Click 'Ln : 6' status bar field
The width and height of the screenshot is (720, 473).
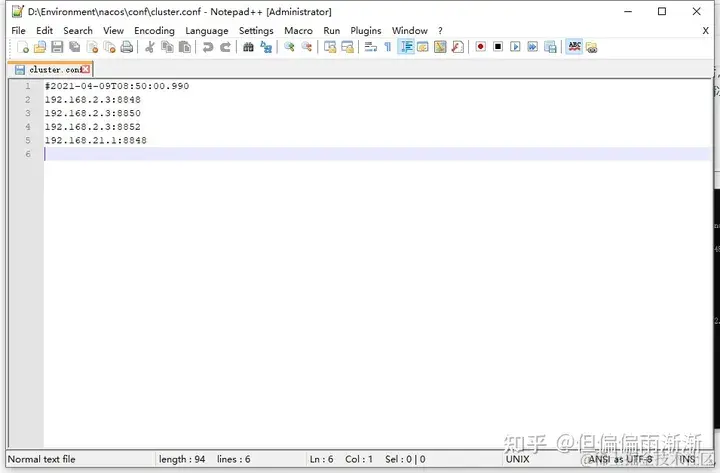[321, 459]
